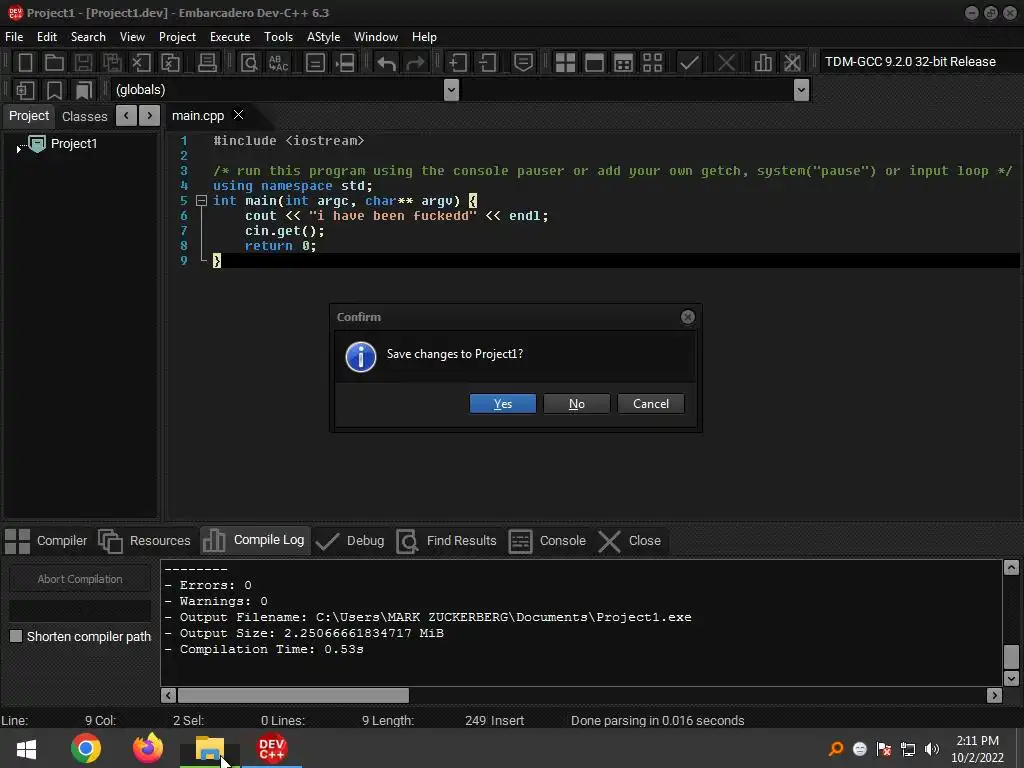Open the Search menu
The image size is (1024, 768).
[88, 37]
